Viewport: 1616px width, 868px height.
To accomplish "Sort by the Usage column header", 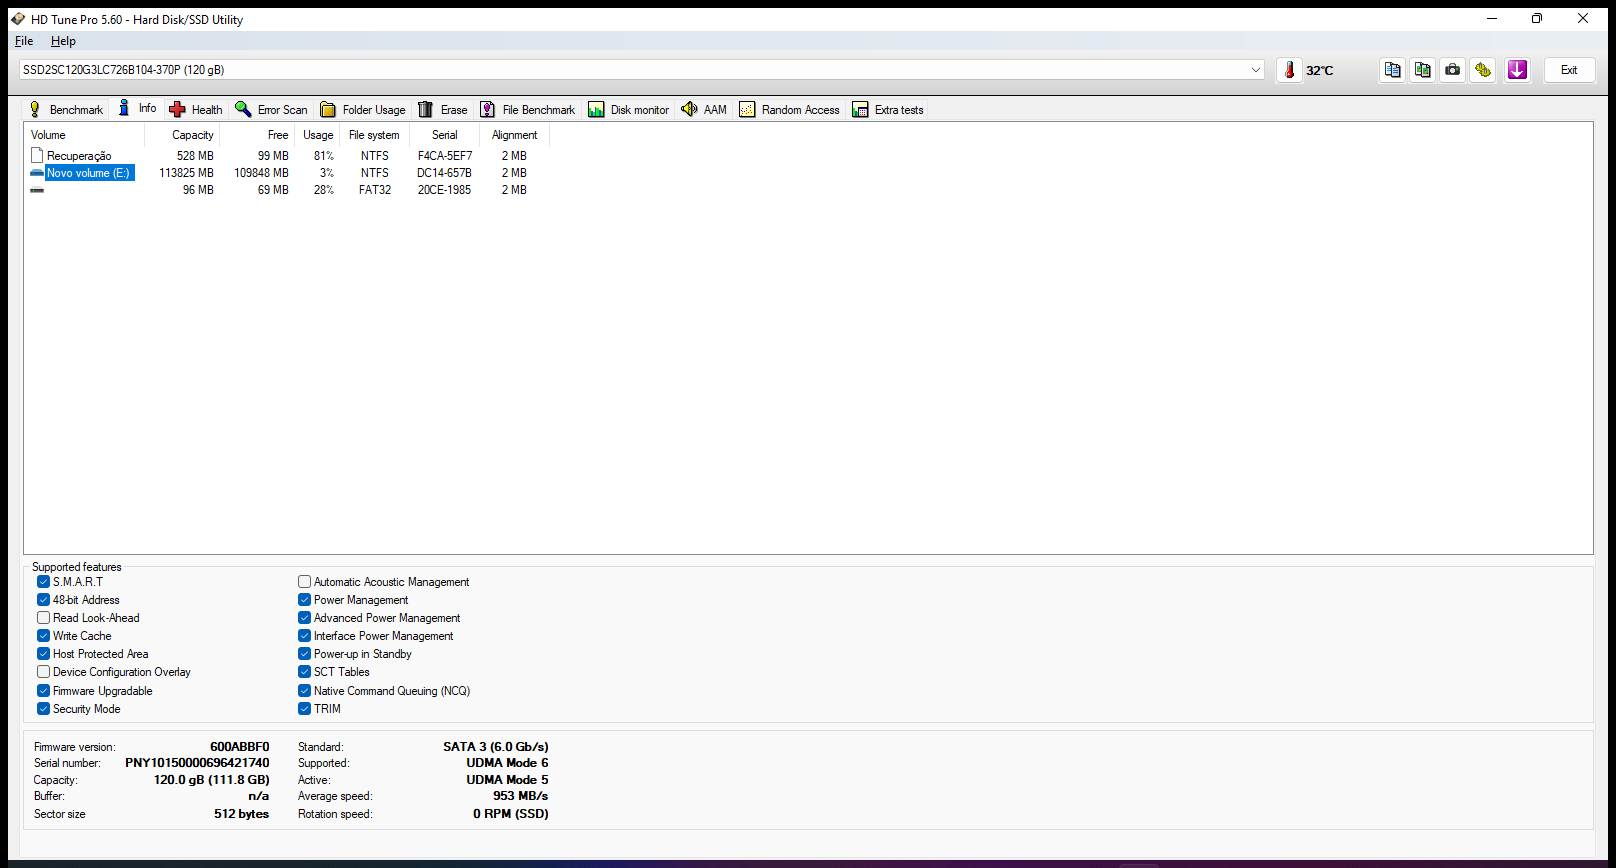I will coord(318,135).
